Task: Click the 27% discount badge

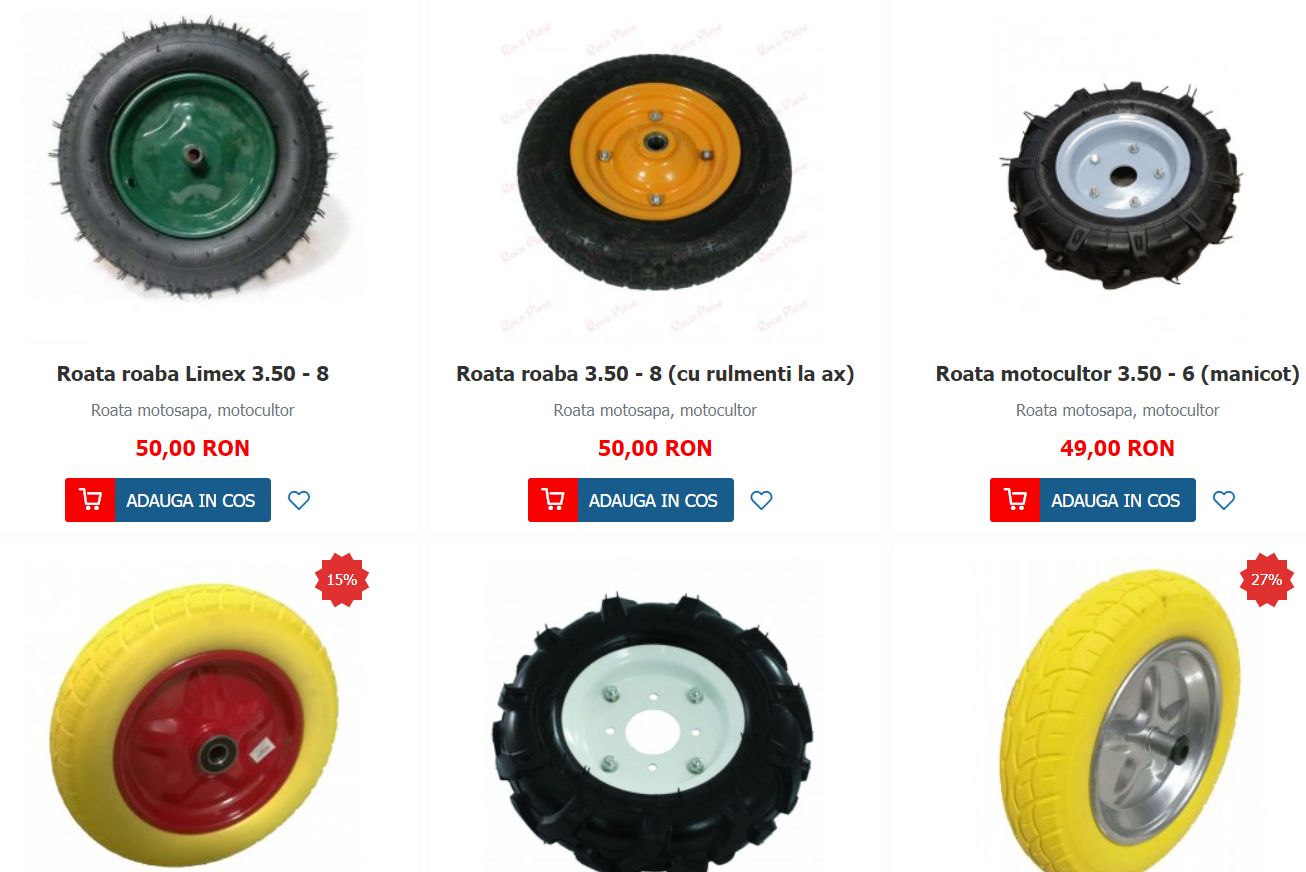Action: (1267, 580)
